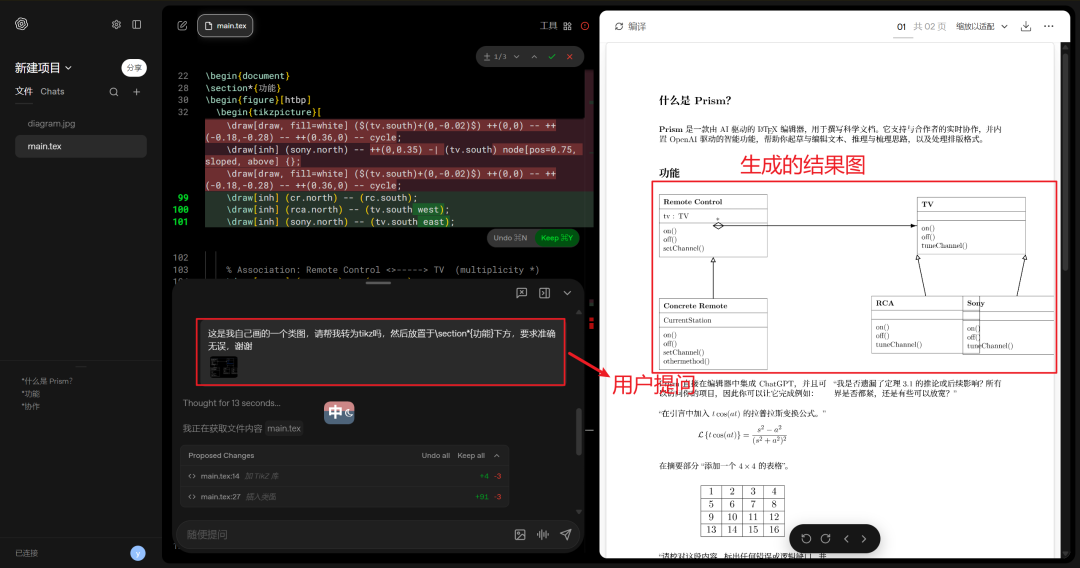This screenshot has width=1080, height=568.
Task: Focus the 随便提问 chat input field
Action: pos(344,534)
